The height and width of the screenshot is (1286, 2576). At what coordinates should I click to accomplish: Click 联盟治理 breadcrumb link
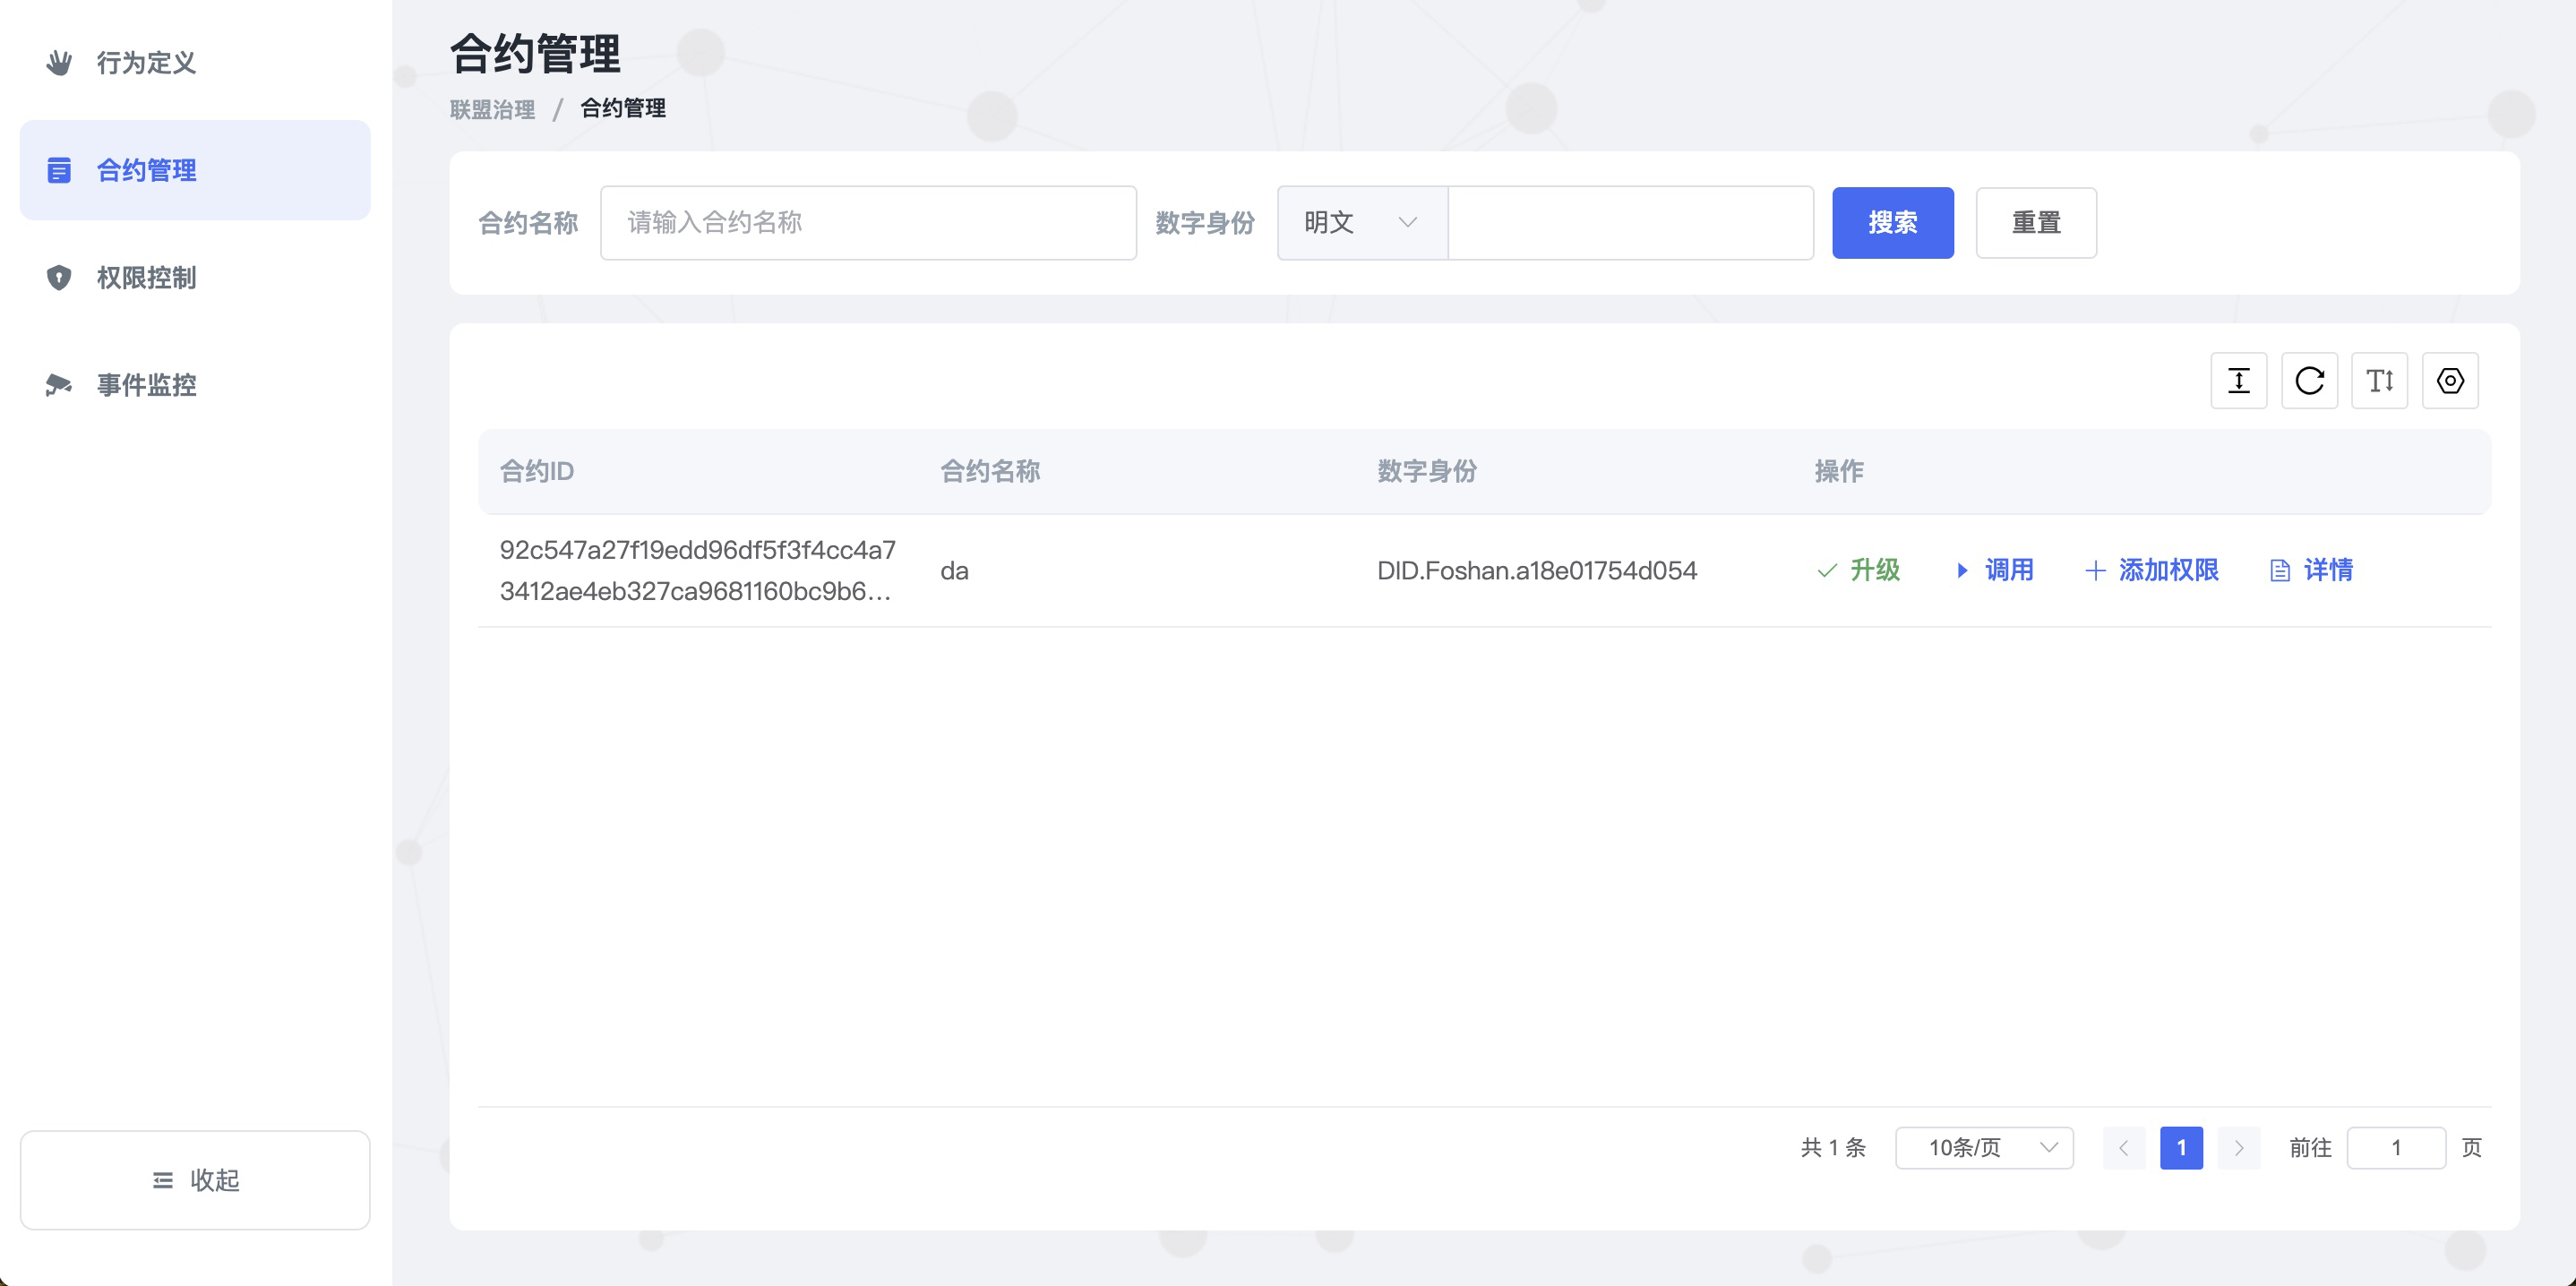(x=492, y=109)
